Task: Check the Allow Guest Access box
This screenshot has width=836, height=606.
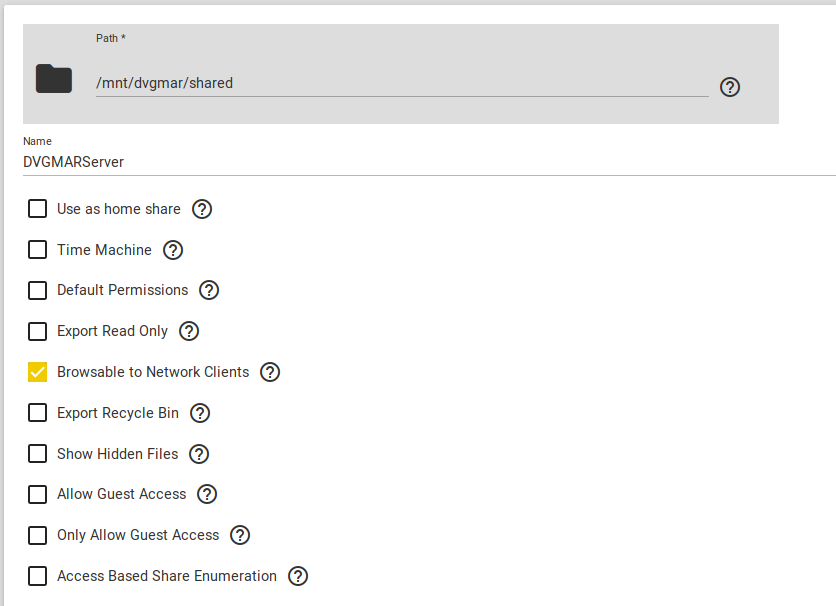Action: point(38,494)
